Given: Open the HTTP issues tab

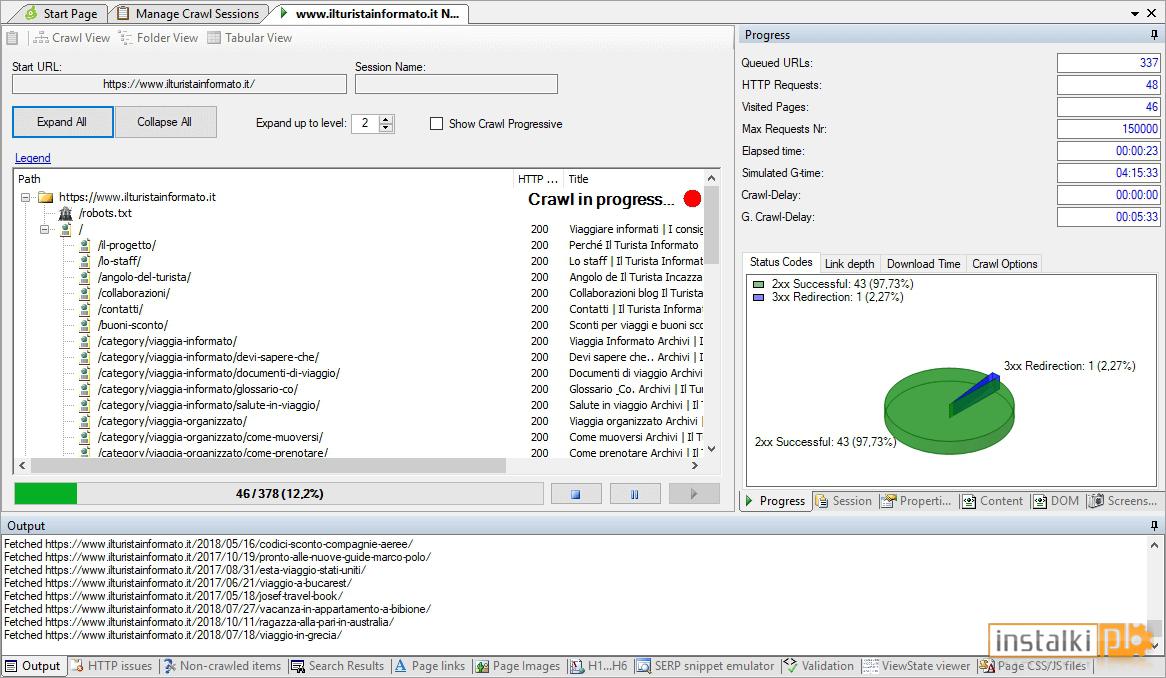Looking at the screenshot, I should pos(112,666).
